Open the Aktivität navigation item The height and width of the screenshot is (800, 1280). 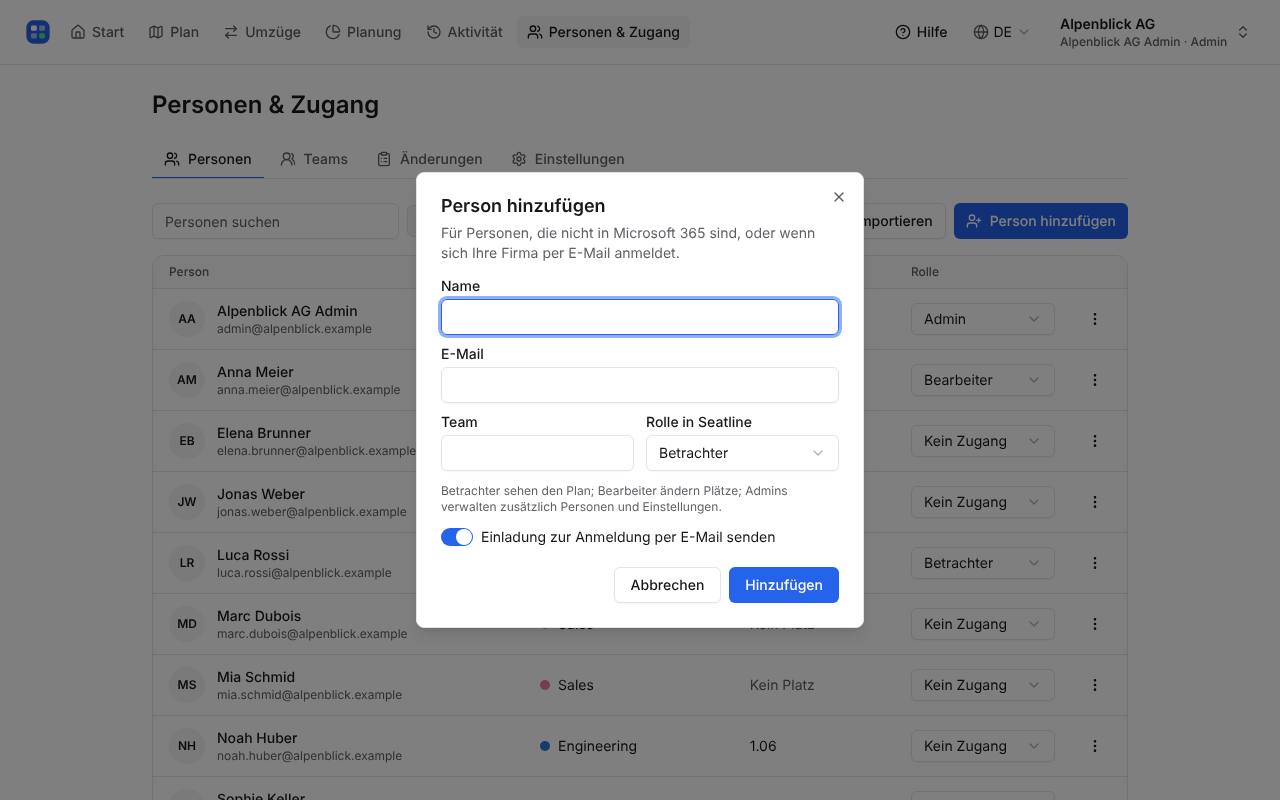click(x=464, y=32)
